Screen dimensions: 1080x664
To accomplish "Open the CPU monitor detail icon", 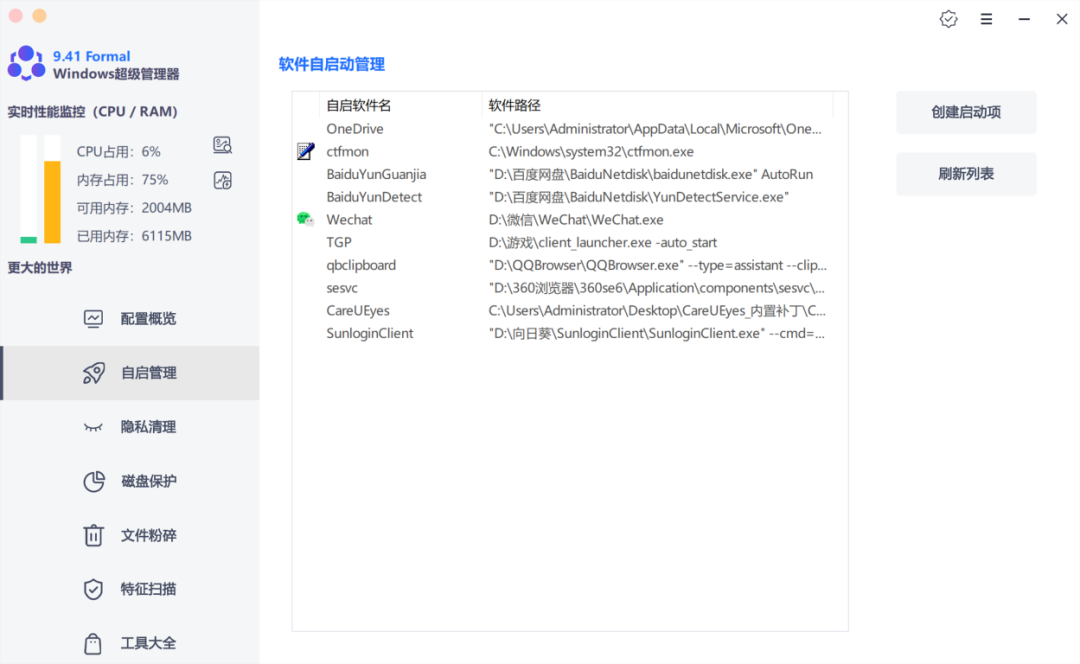I will (x=222, y=145).
